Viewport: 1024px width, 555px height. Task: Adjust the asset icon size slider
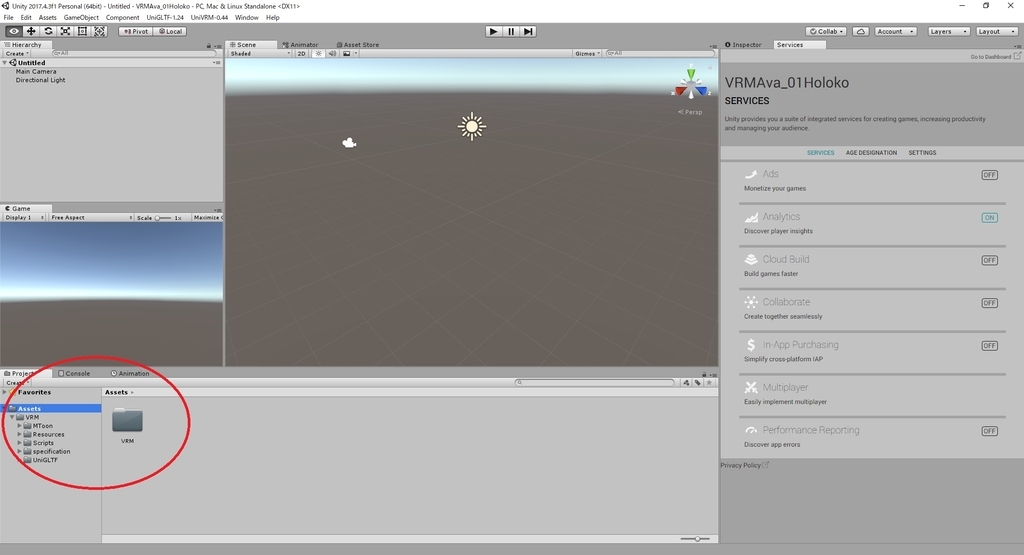[x=697, y=539]
